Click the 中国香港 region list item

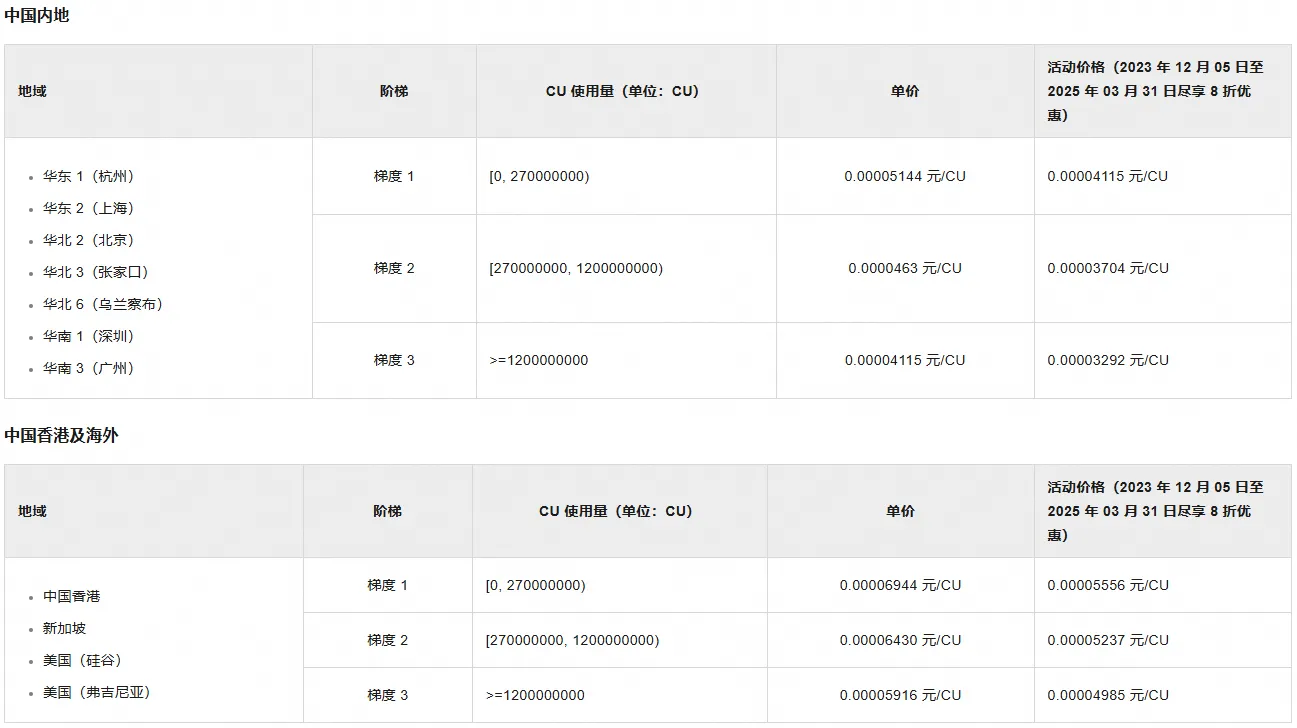click(71, 596)
